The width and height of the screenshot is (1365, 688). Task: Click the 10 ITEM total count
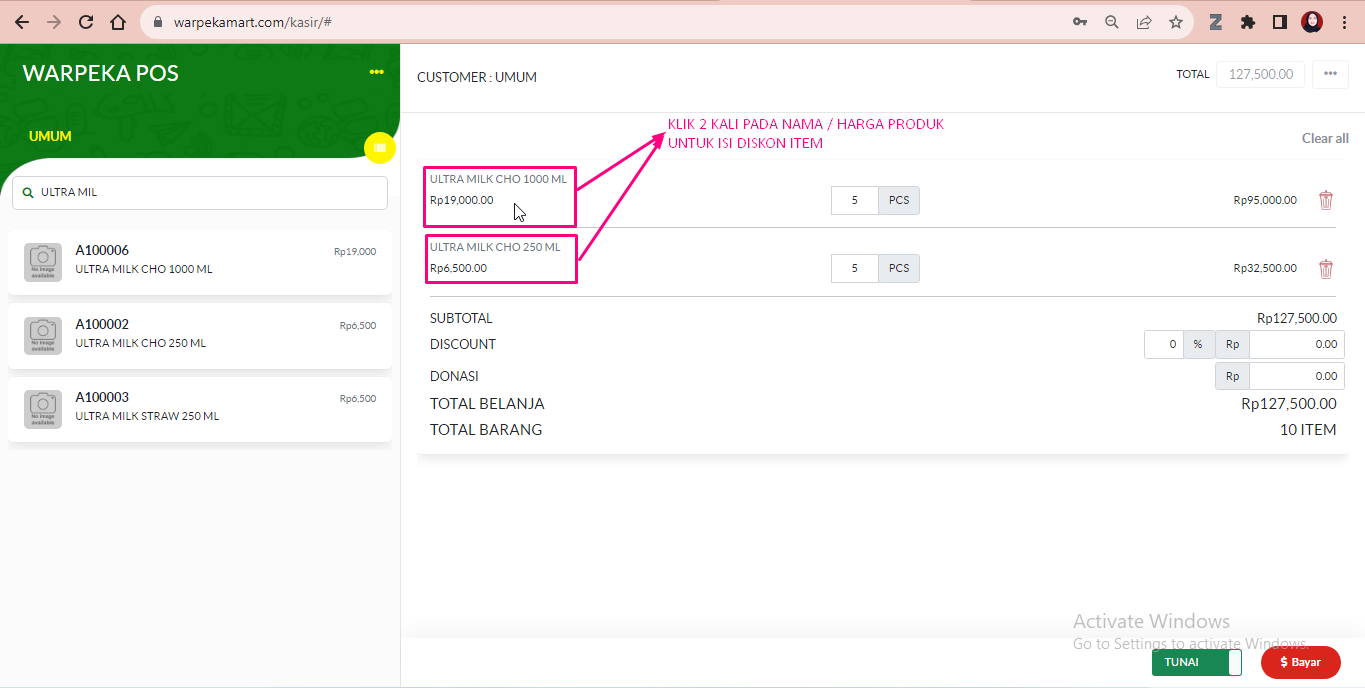pyautogui.click(x=1308, y=430)
